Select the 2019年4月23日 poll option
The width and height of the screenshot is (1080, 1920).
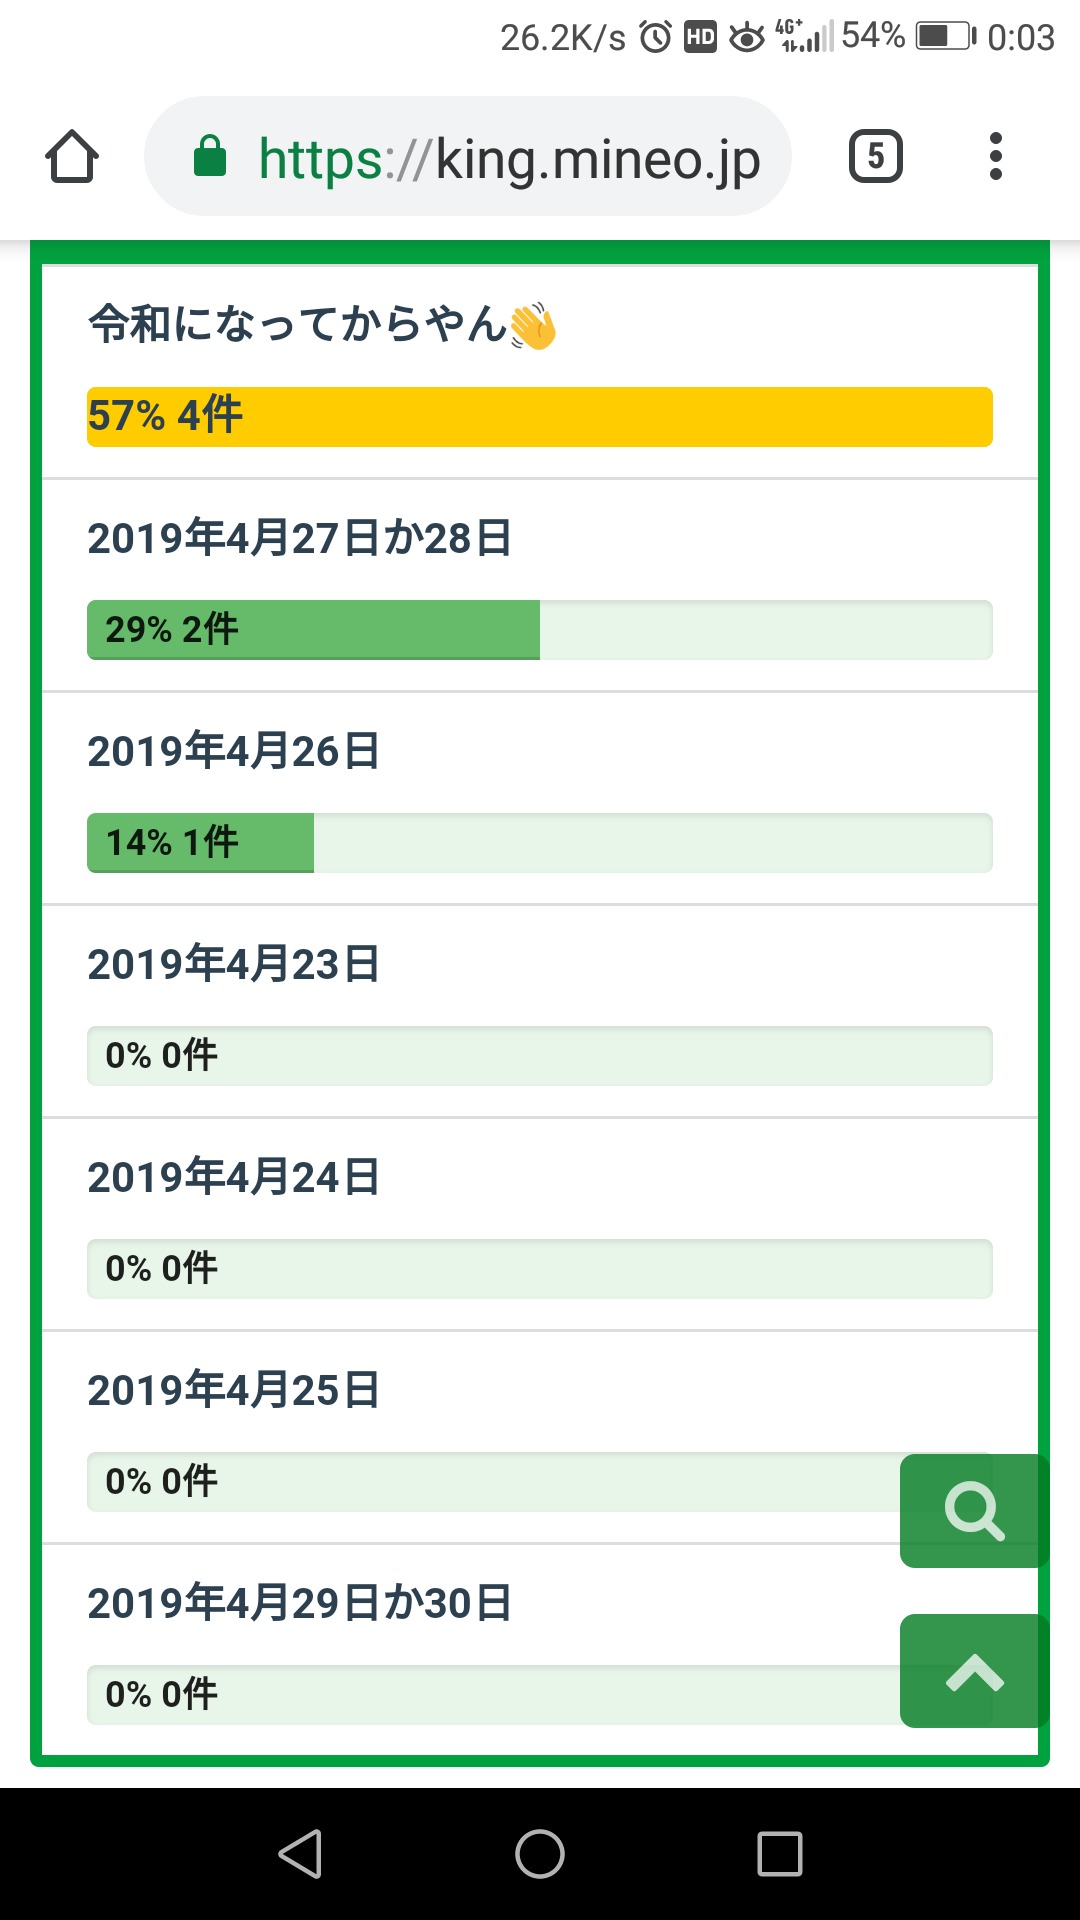234,964
